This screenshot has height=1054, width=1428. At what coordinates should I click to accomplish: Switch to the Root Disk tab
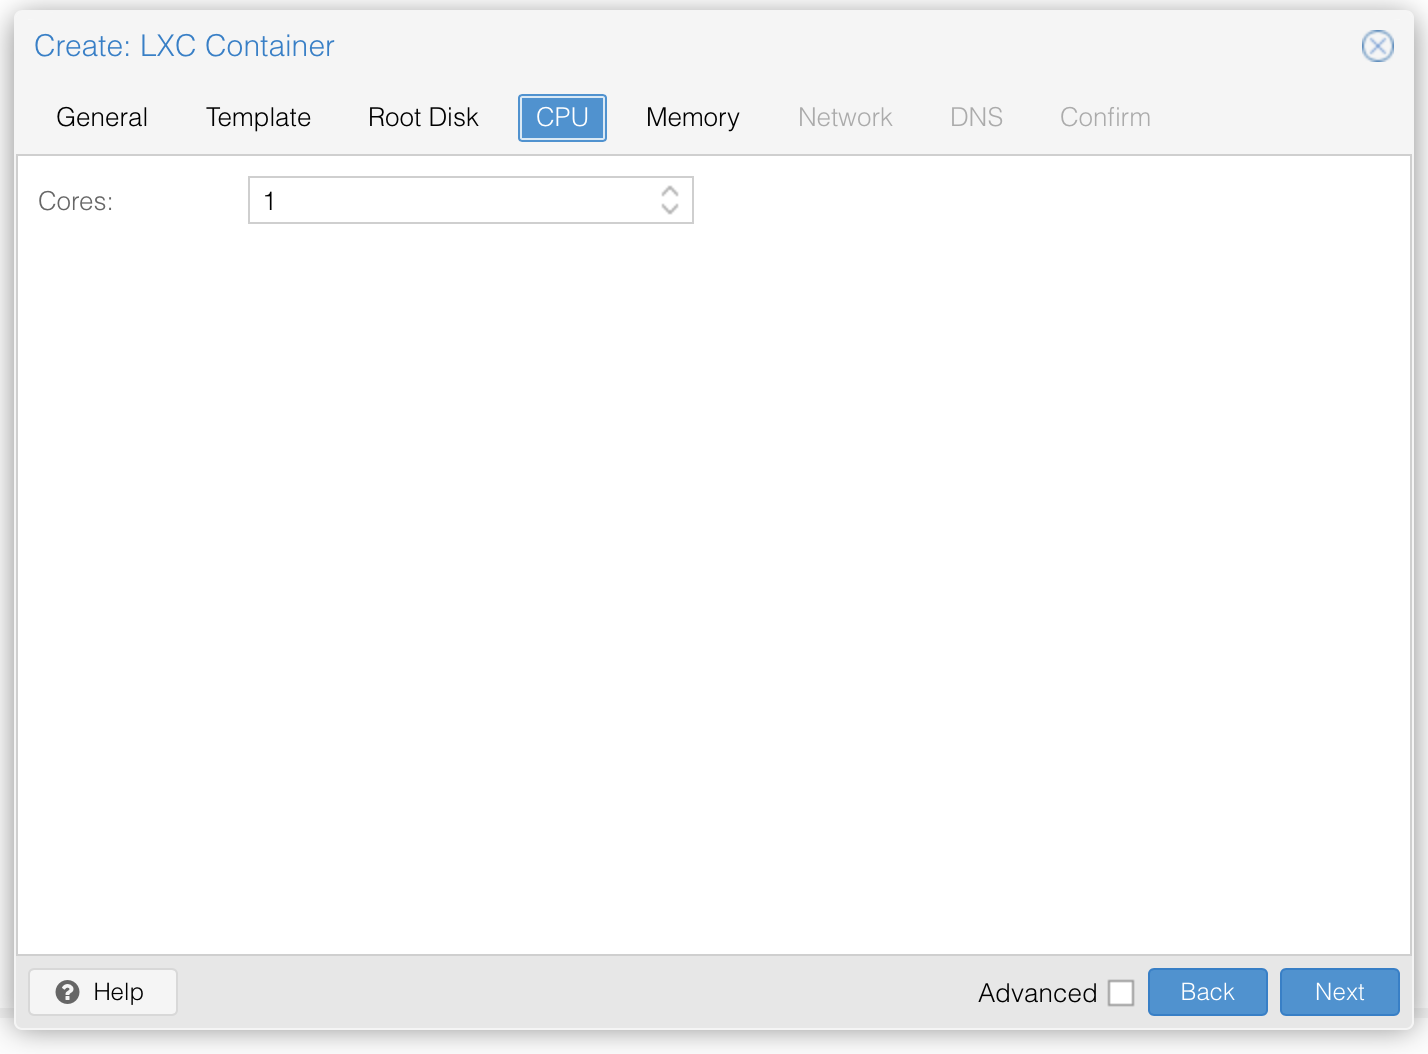click(x=422, y=117)
